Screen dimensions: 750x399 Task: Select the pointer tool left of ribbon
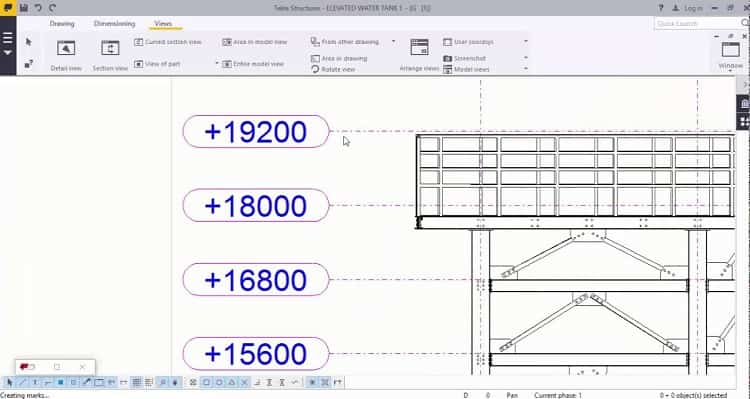pyautogui.click(x=29, y=42)
